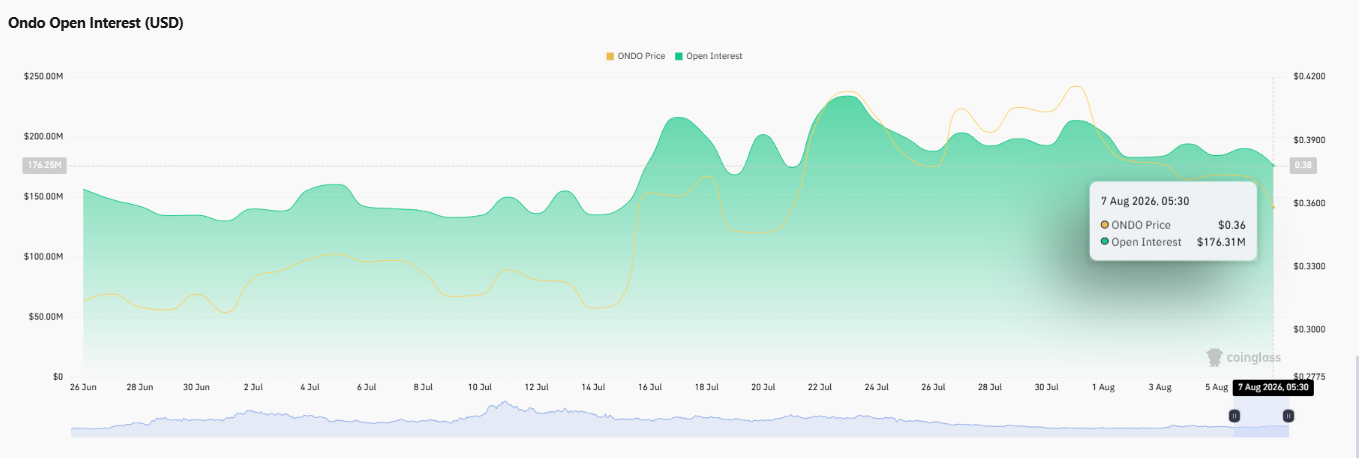This screenshot has width=1359, height=458.
Task: Click the $0.3000 price axis label
Action: [1309, 329]
